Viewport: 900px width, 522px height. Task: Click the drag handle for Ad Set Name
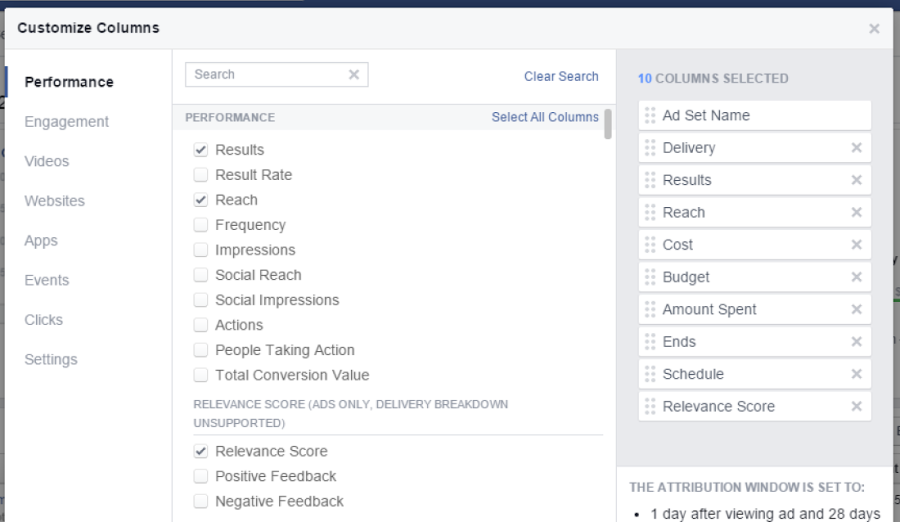tap(650, 115)
